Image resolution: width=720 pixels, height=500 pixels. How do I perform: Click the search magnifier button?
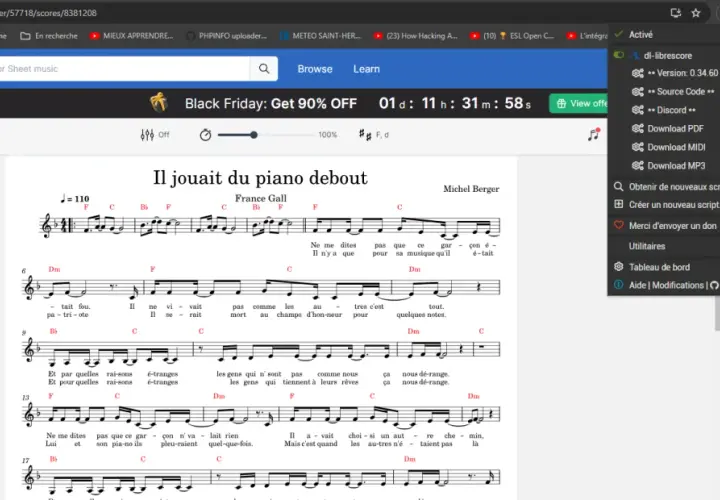click(x=264, y=69)
